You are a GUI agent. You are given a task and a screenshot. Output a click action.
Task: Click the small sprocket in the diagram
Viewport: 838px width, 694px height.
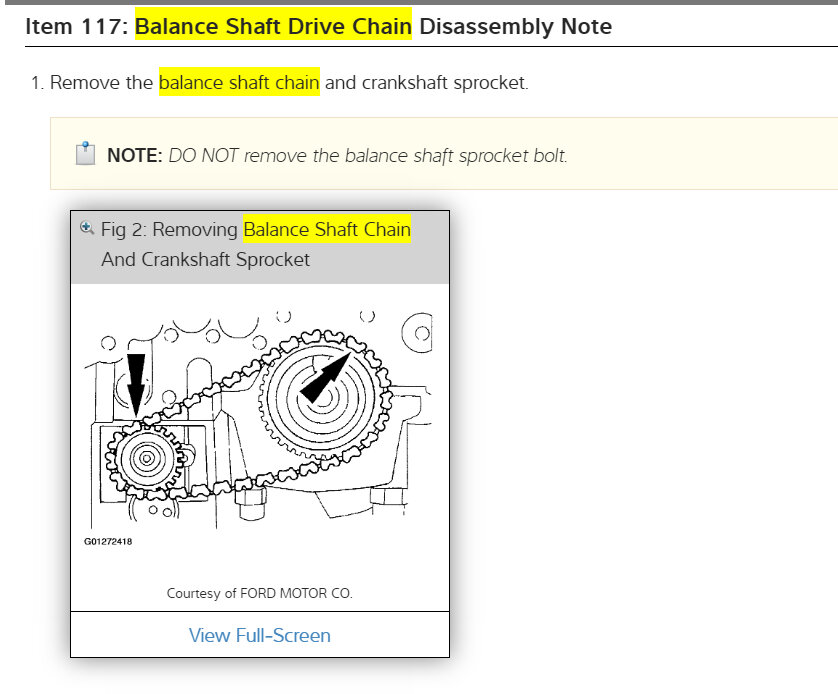[147, 459]
